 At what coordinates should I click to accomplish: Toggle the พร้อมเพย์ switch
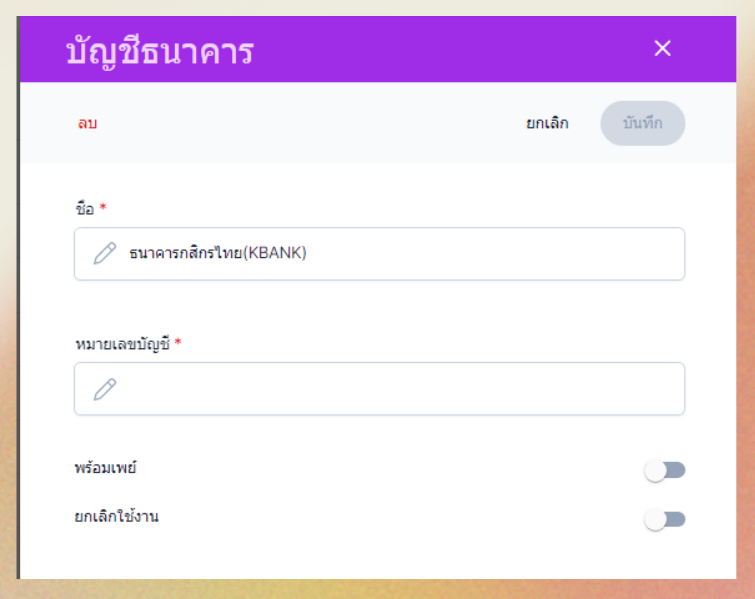point(664,470)
